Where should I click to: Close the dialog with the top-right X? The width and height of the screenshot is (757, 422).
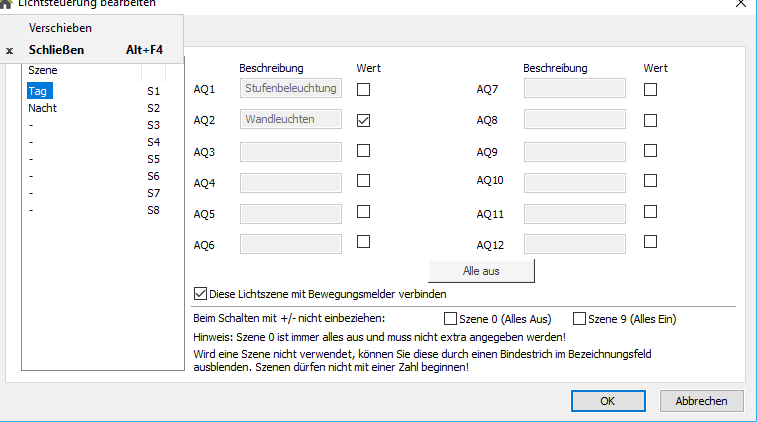click(x=740, y=4)
